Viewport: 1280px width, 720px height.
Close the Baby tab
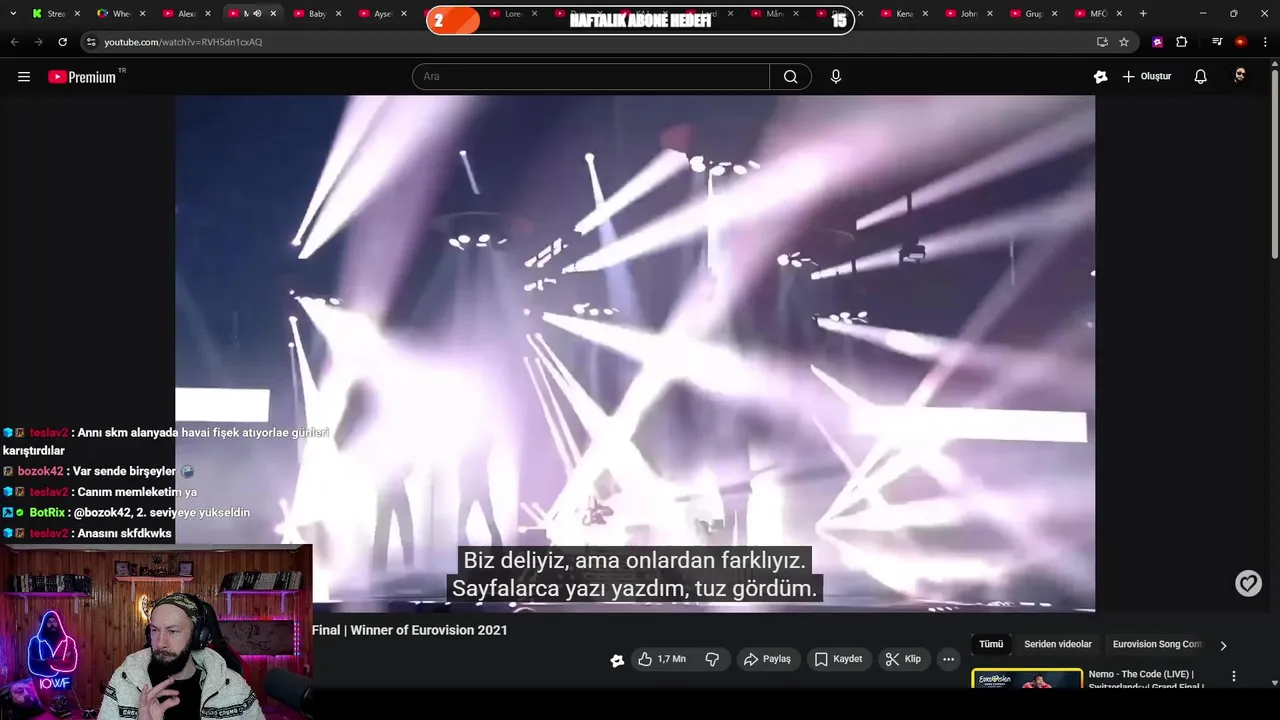click(x=338, y=14)
